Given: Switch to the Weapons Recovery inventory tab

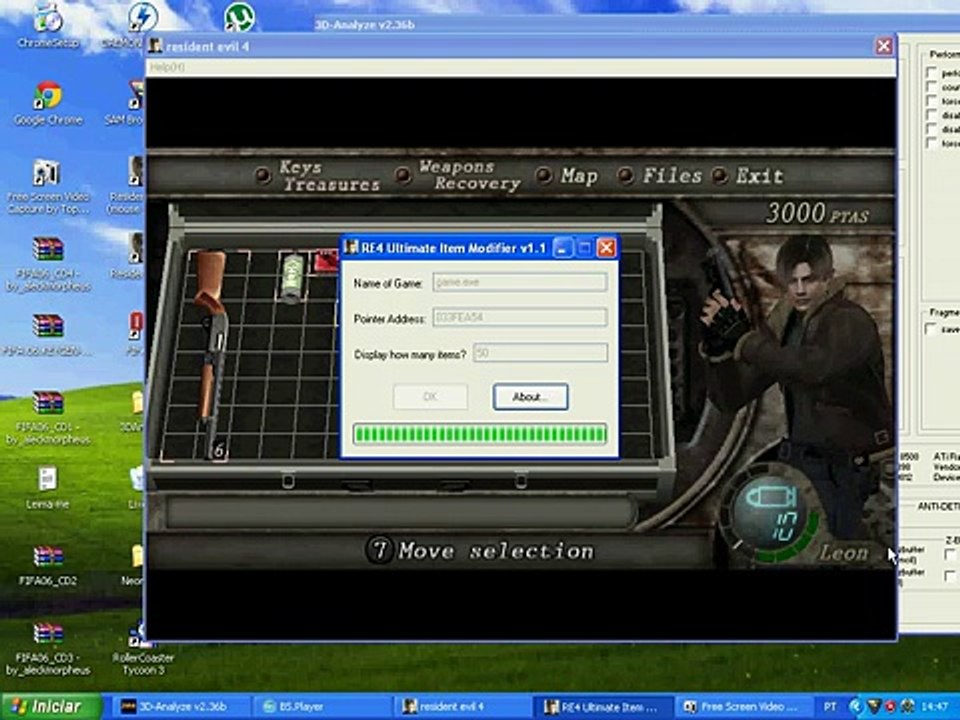Looking at the screenshot, I should pyautogui.click(x=469, y=175).
